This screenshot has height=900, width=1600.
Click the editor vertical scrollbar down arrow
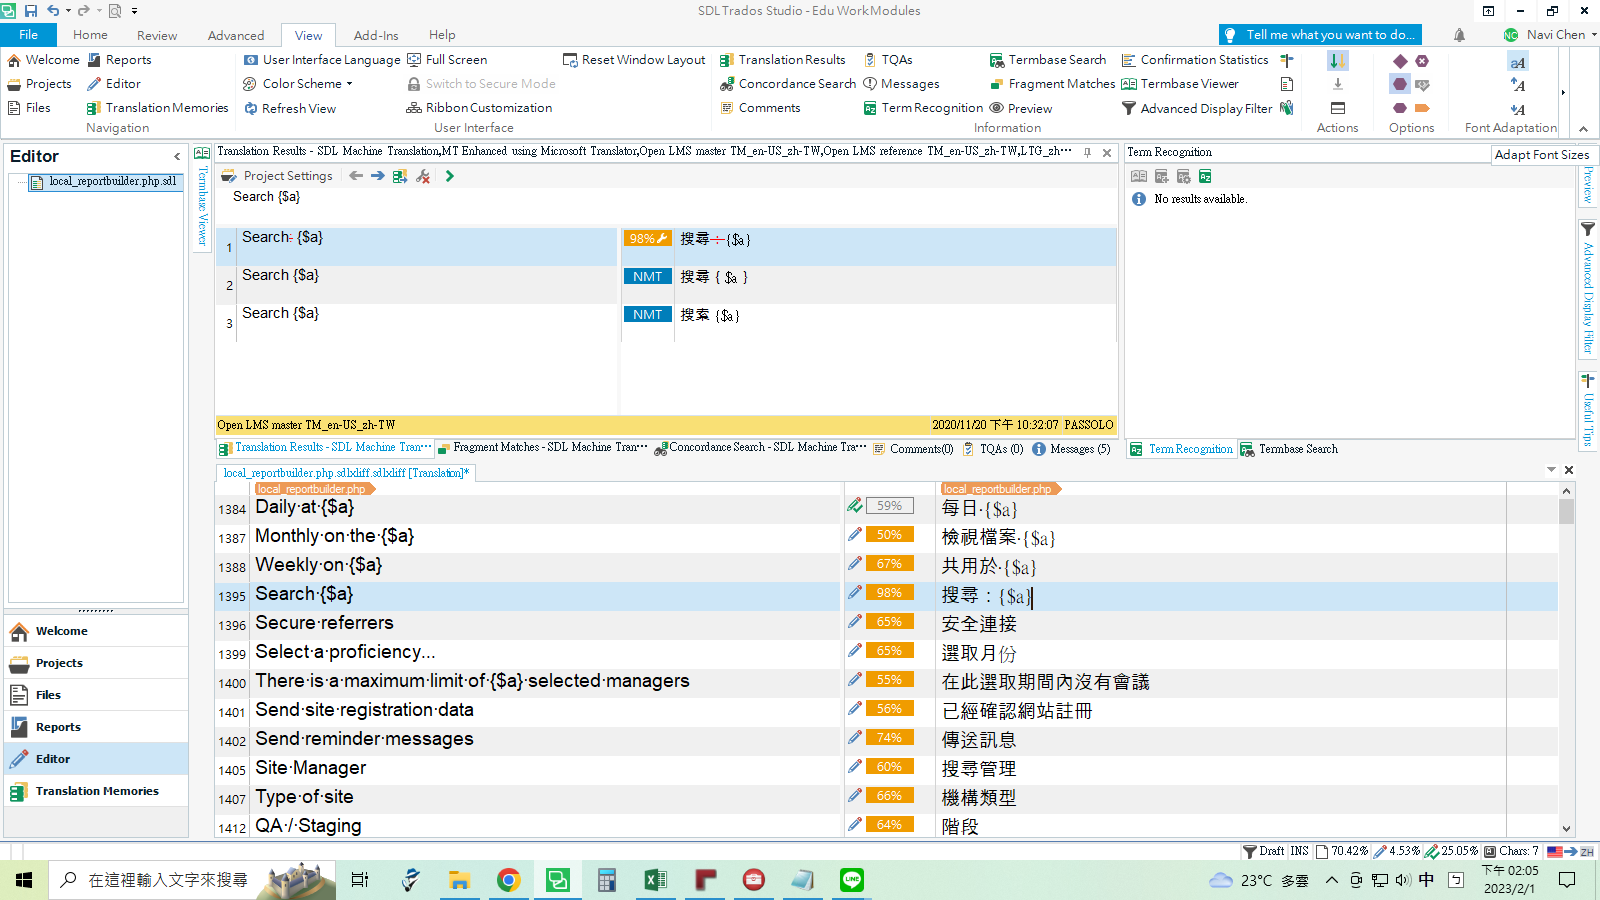1566,829
